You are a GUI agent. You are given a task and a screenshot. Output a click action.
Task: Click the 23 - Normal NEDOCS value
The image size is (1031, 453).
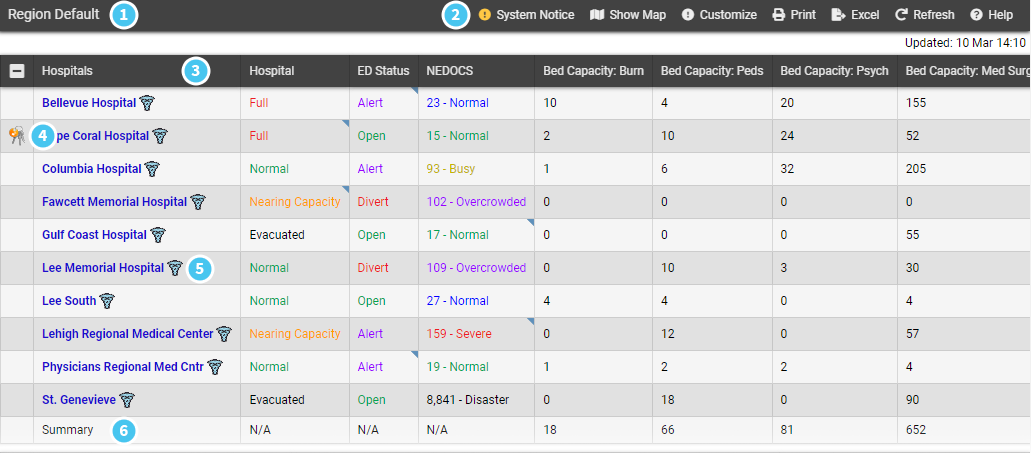(458, 103)
